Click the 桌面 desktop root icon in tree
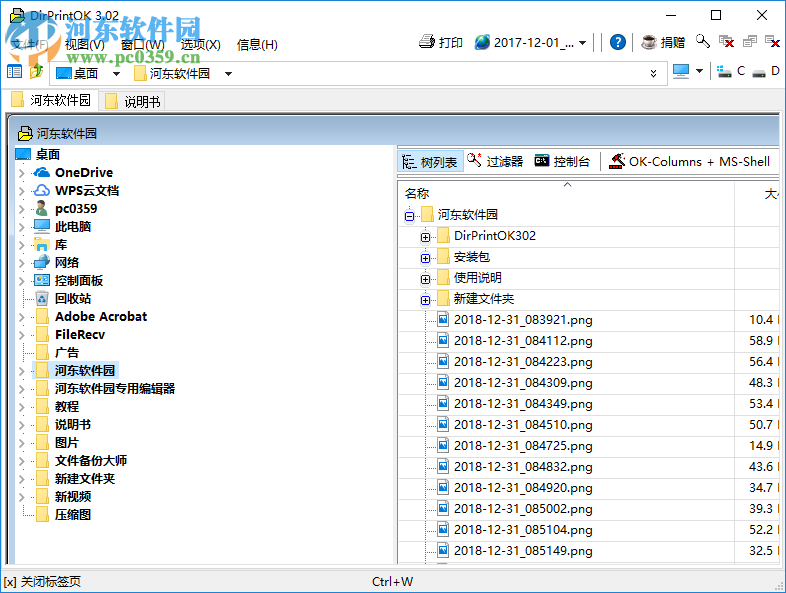Image resolution: width=786 pixels, height=593 pixels. pyautogui.click(x=23, y=154)
